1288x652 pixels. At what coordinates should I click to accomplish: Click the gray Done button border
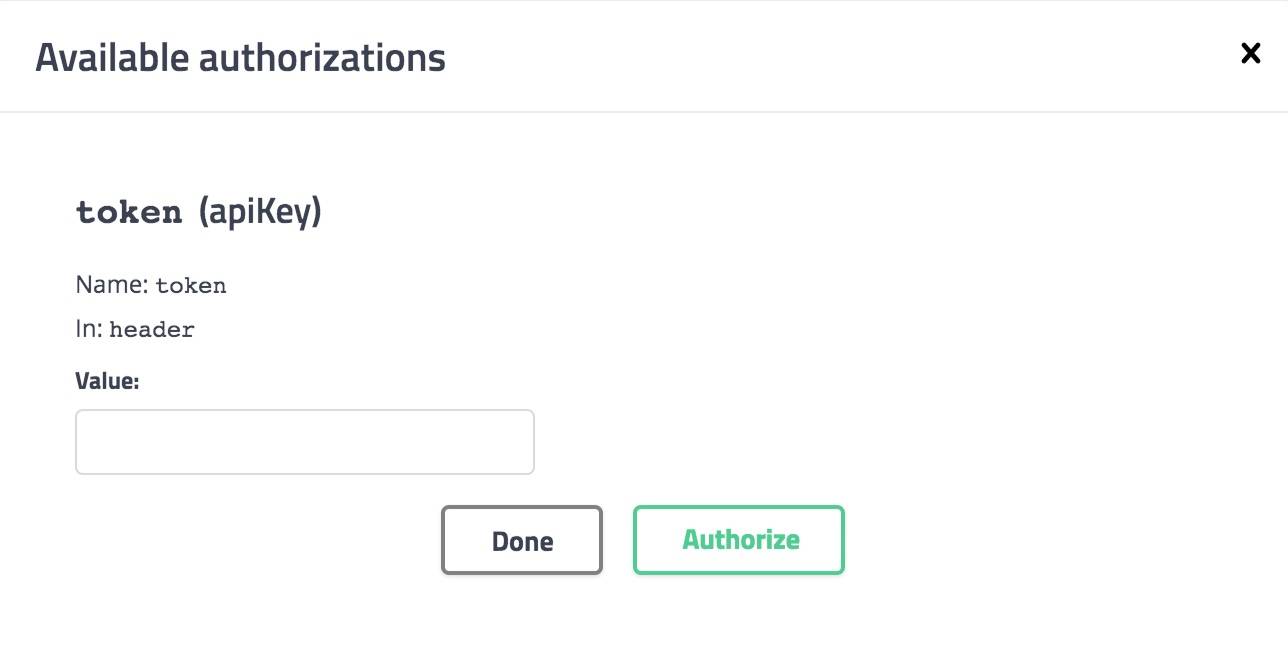[443, 540]
